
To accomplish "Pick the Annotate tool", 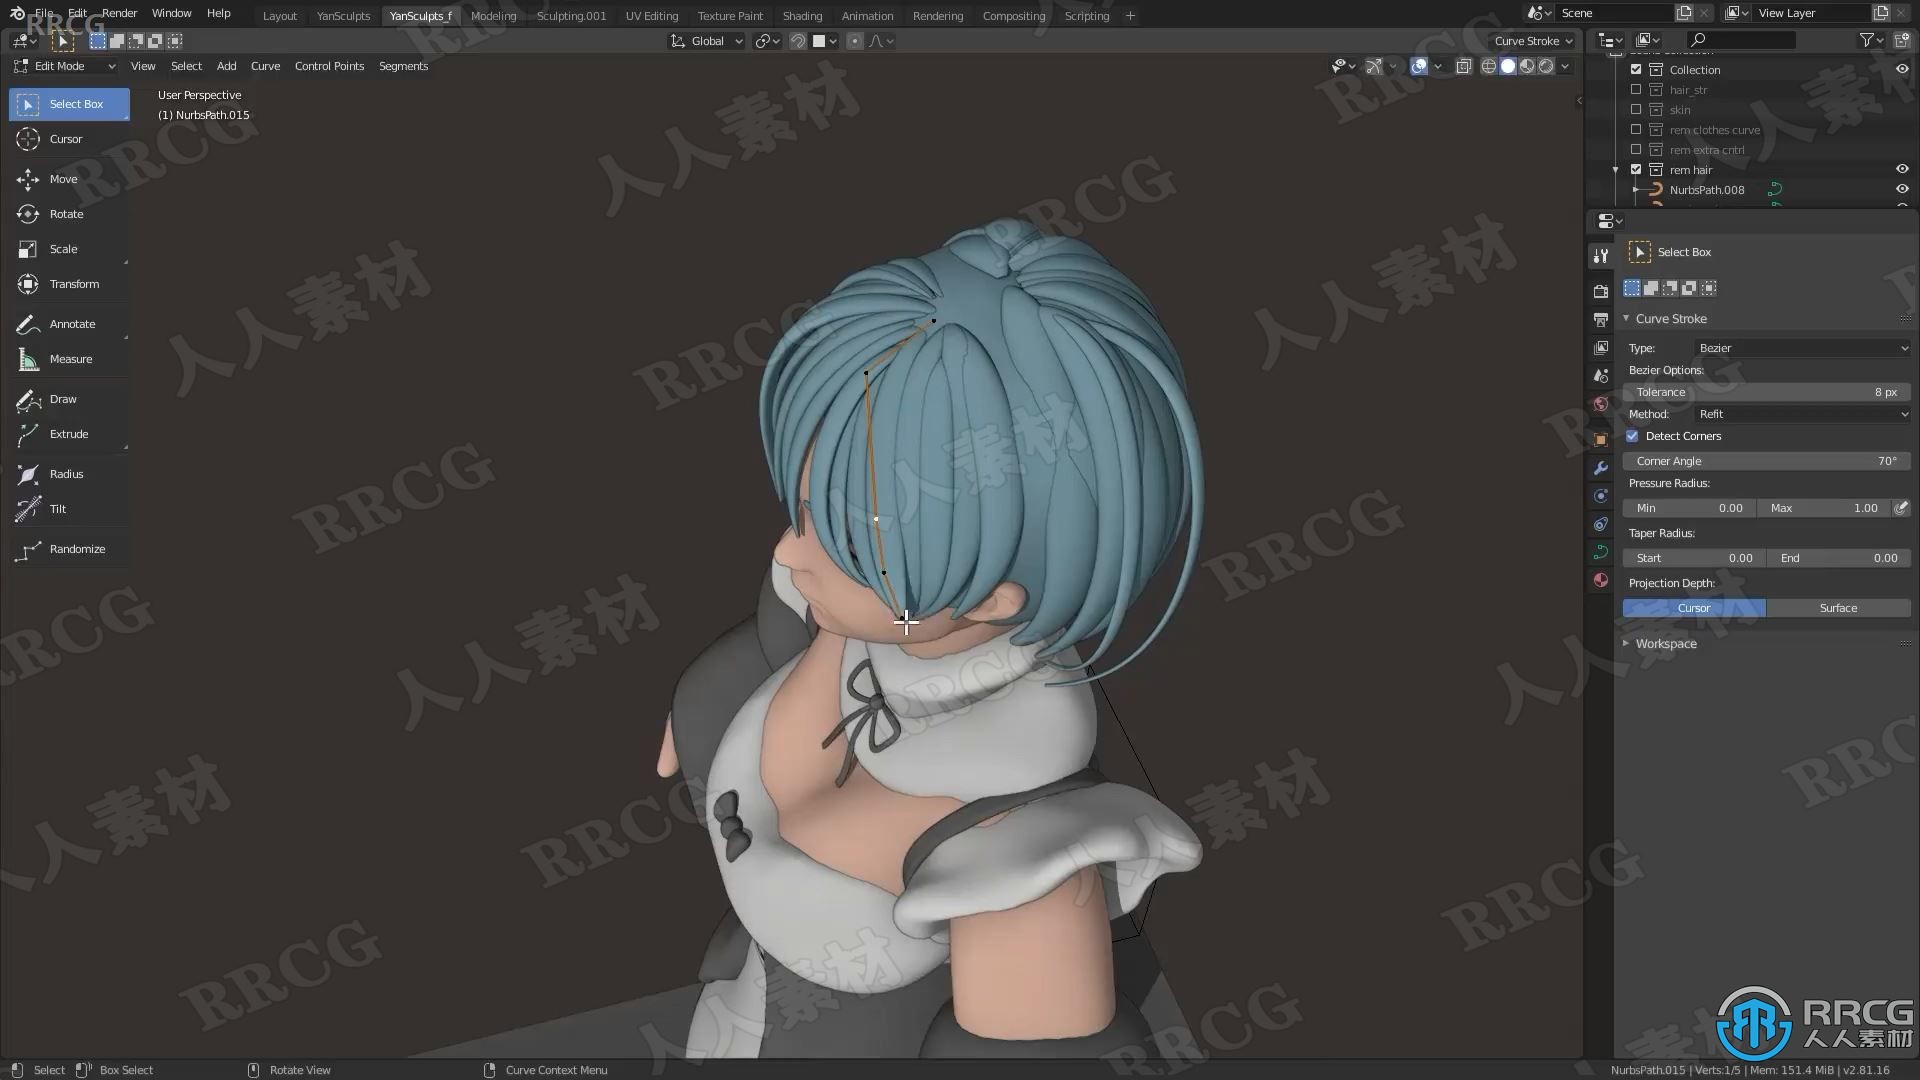I will (x=69, y=324).
